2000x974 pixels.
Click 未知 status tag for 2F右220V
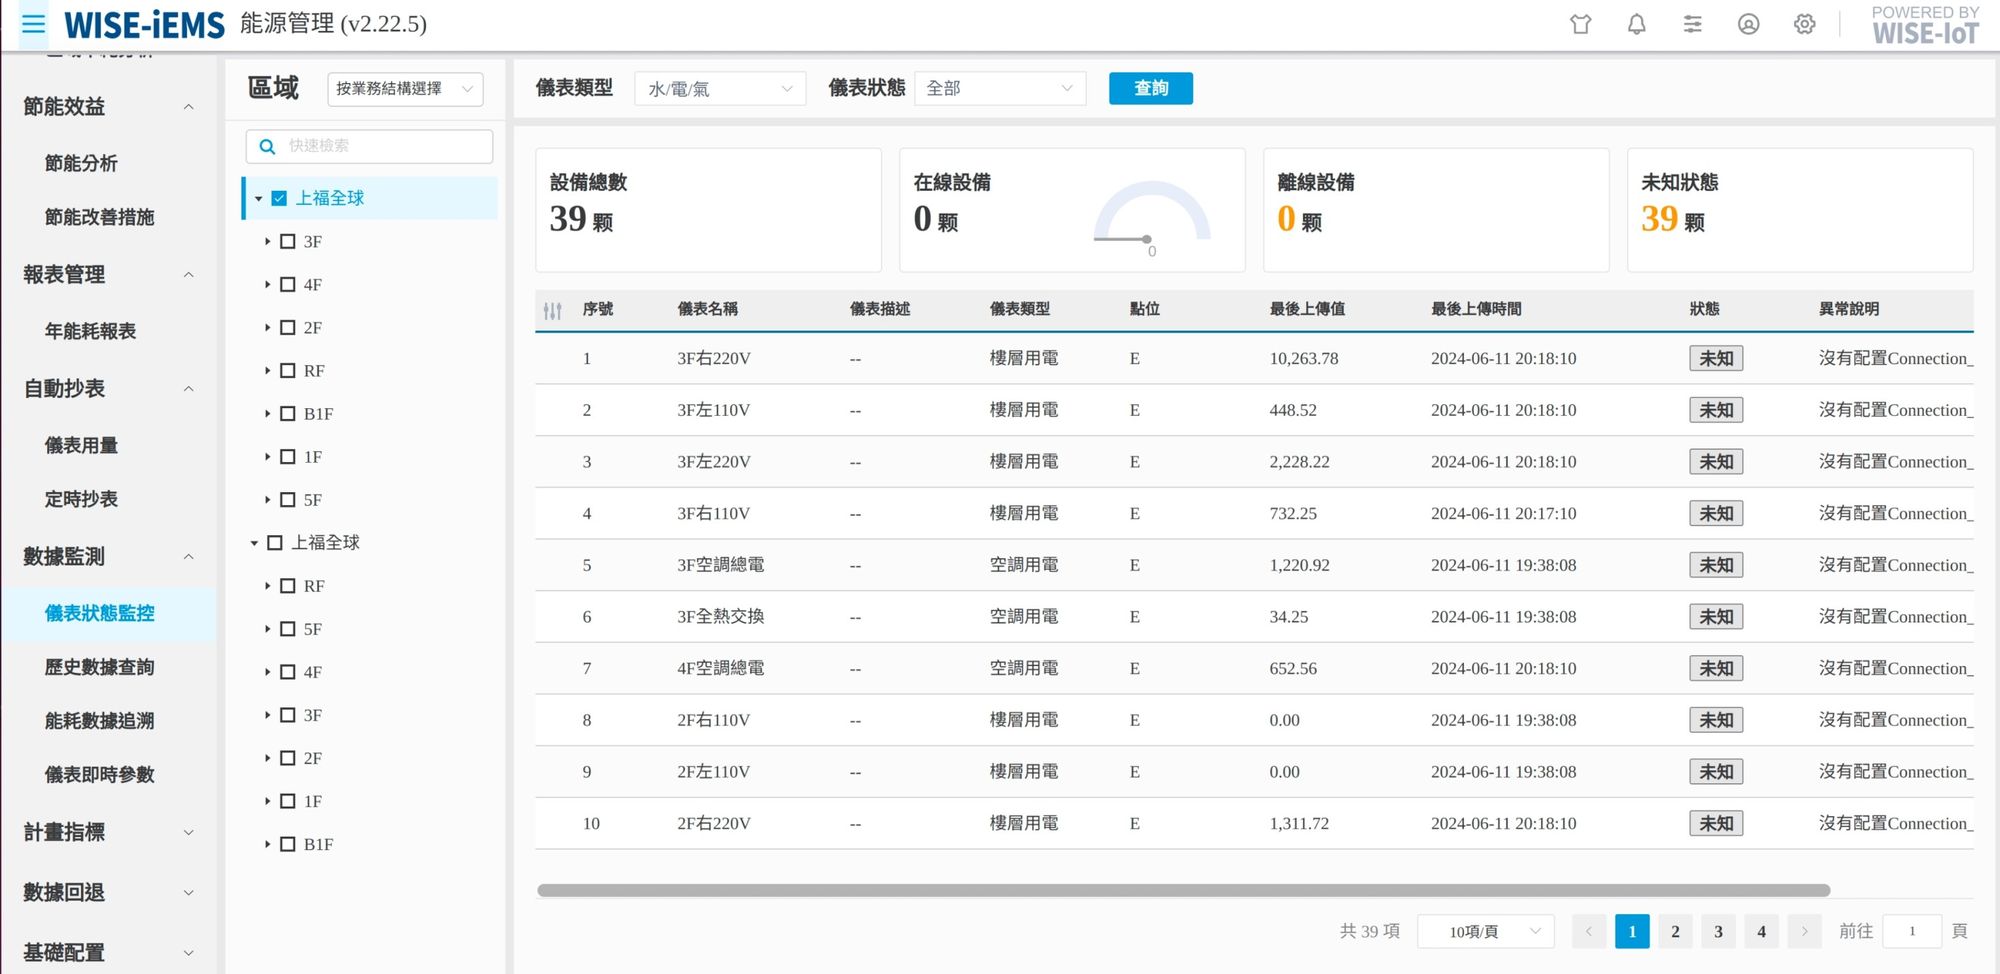[1716, 823]
